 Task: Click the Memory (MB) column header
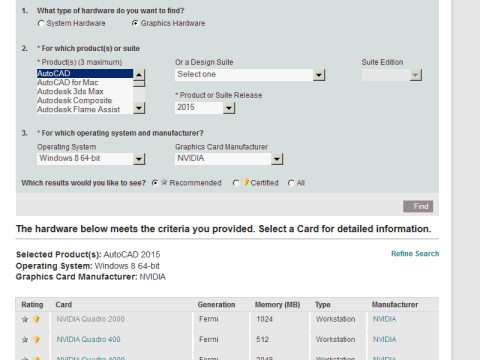[277, 305]
